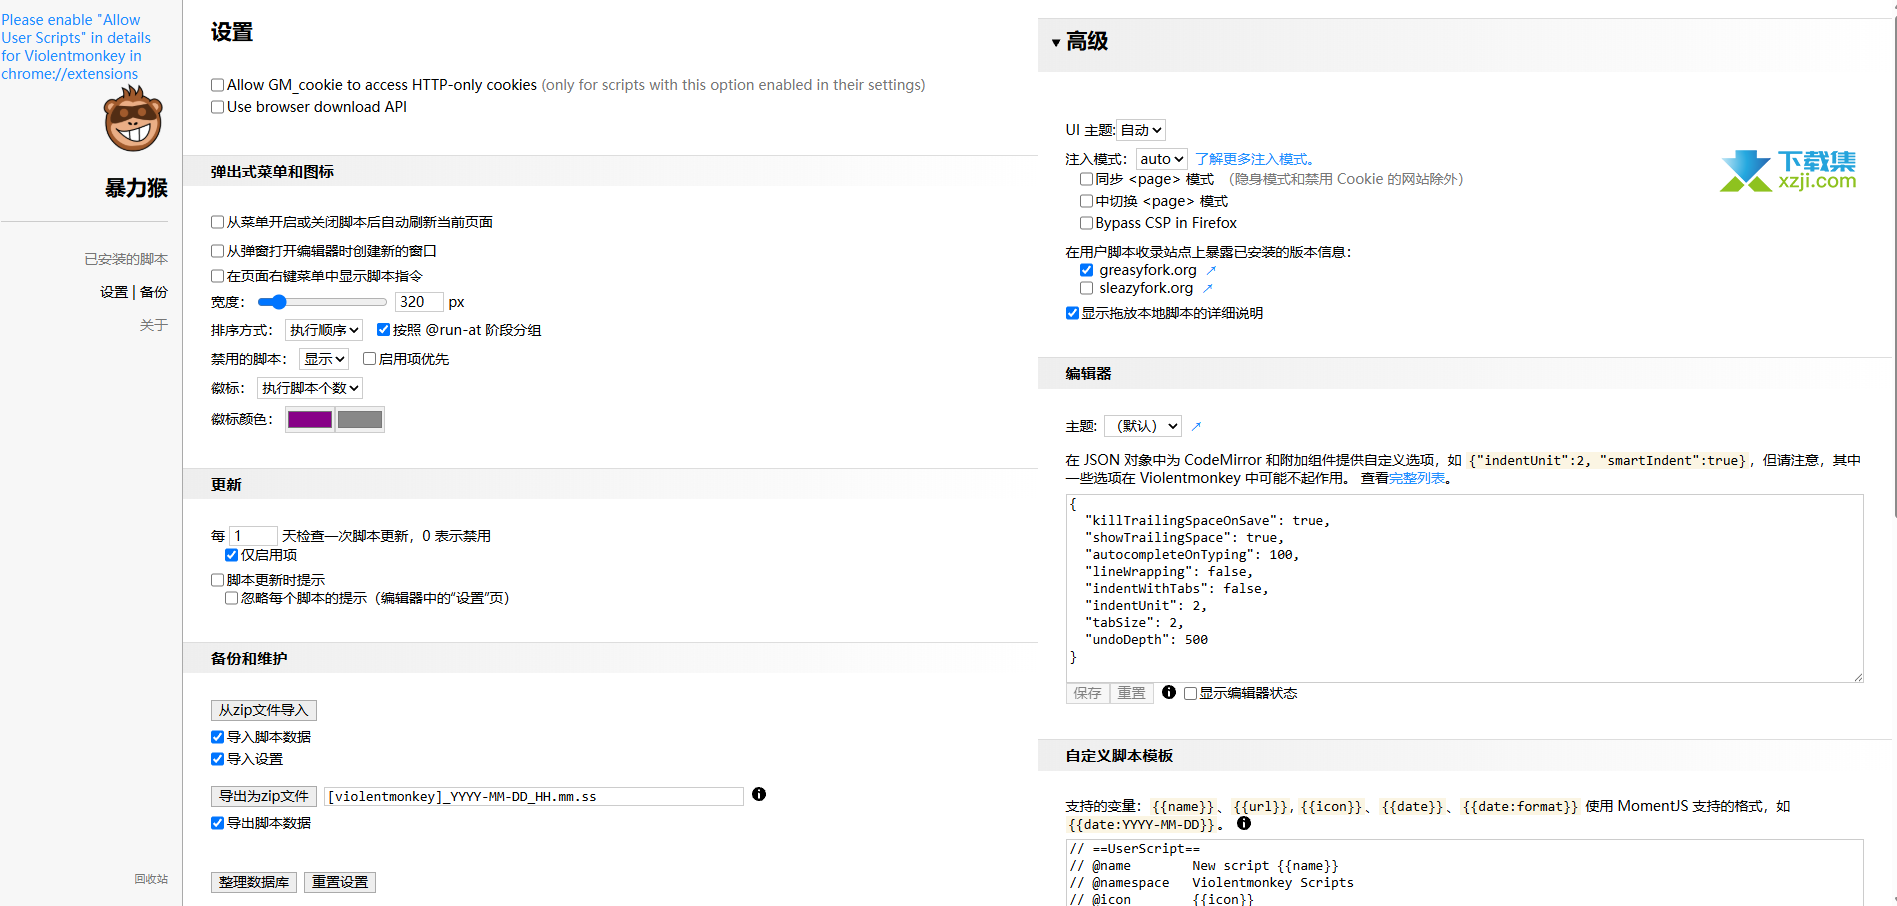Viewport: 1897px width, 906px height.
Task: Open 回收站 in the sidebar
Action: 151,879
